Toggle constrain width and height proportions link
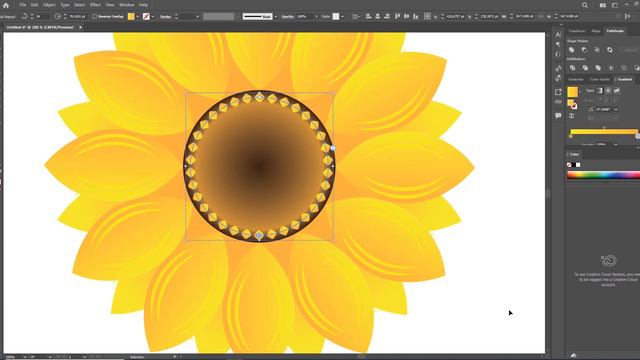This screenshot has width=640, height=360. (541, 17)
